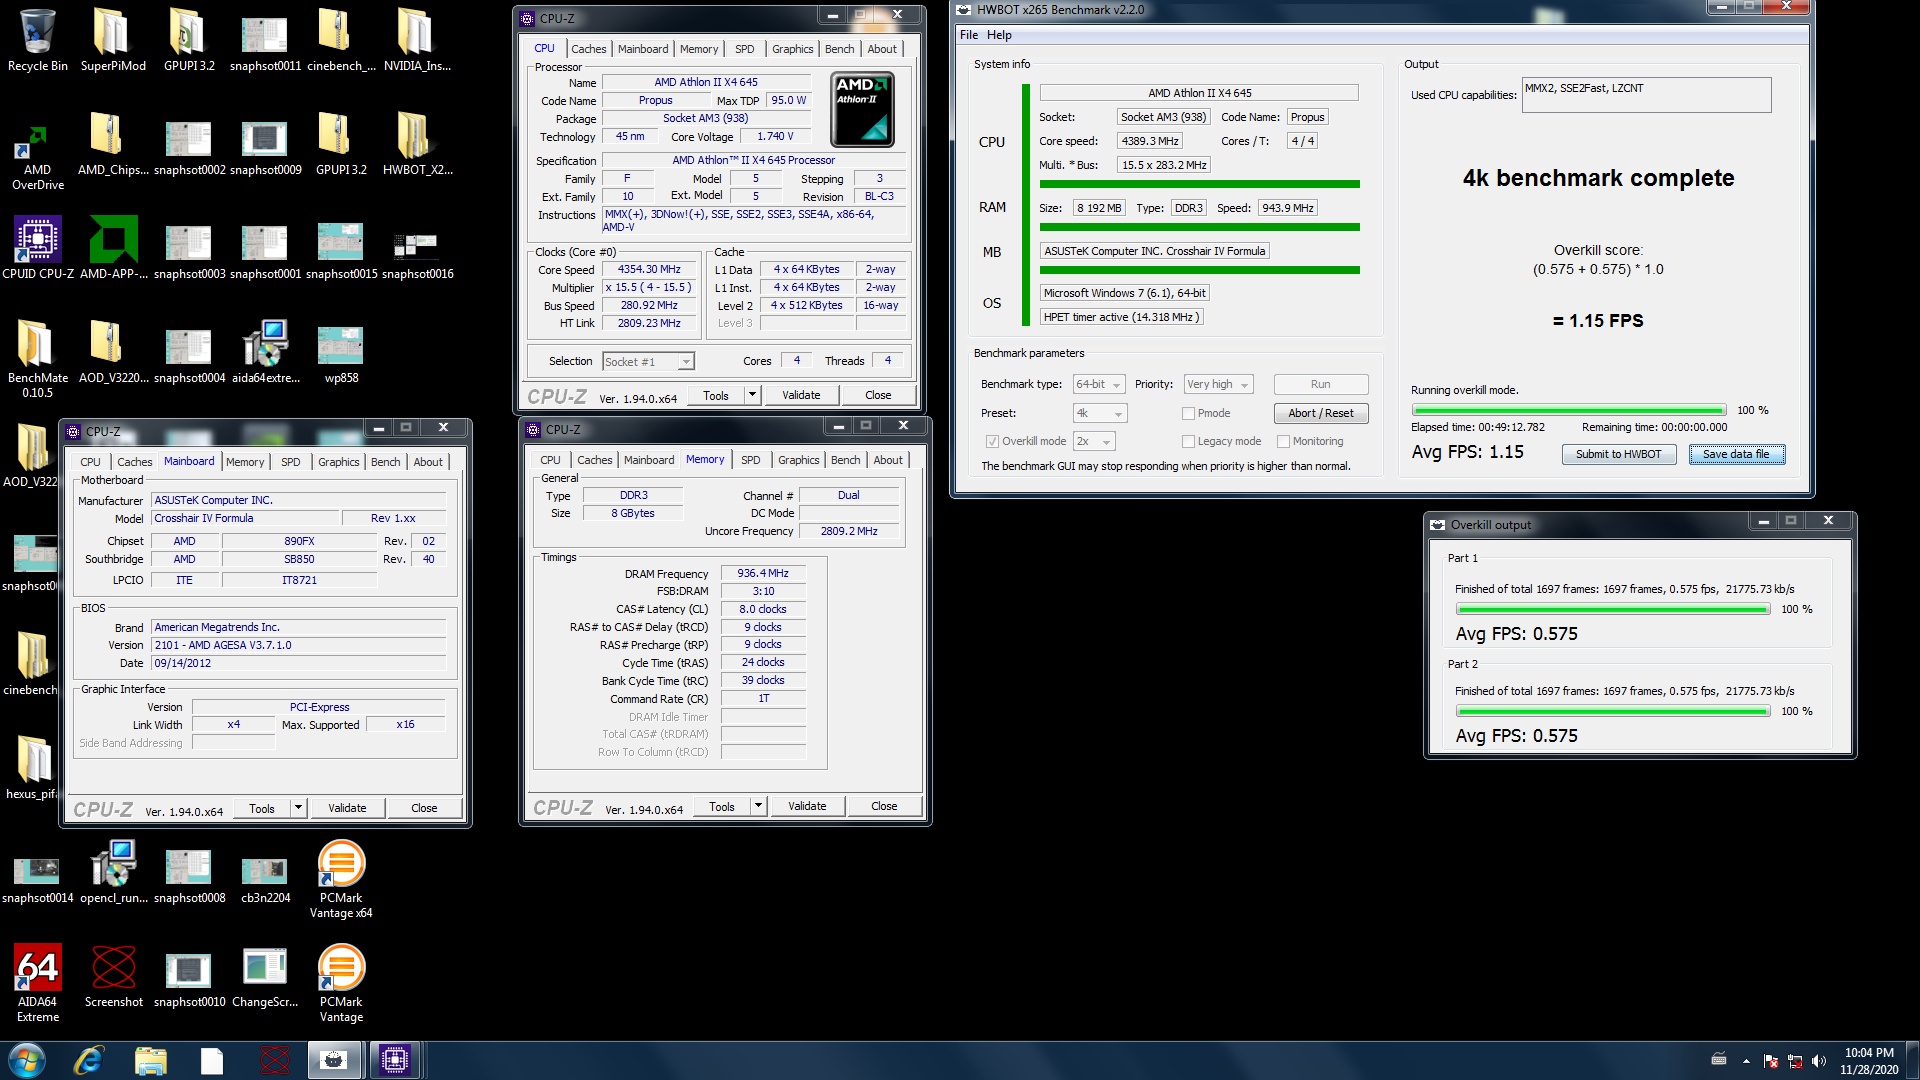Open BenchMate 0.10.5 folder
The height and width of the screenshot is (1080, 1920).
coord(37,358)
